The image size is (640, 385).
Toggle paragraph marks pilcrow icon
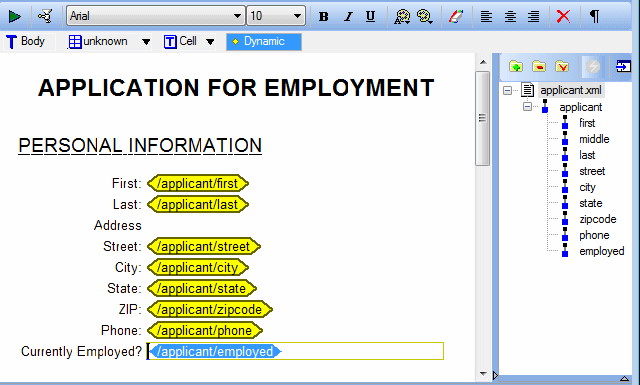pos(595,16)
